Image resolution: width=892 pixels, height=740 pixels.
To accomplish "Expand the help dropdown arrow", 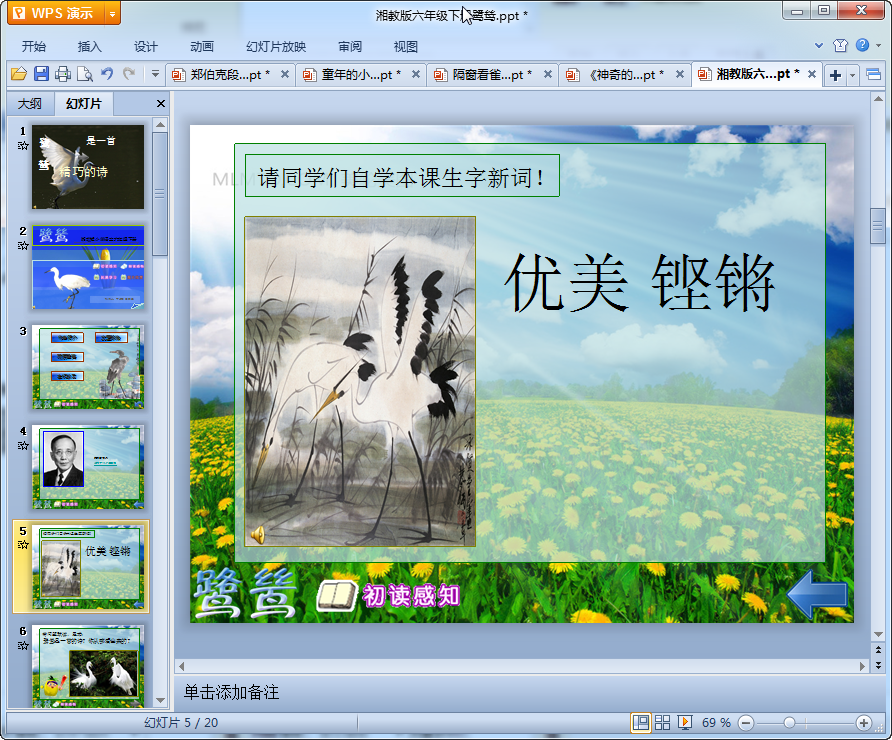I will pyautogui.click(x=878, y=46).
